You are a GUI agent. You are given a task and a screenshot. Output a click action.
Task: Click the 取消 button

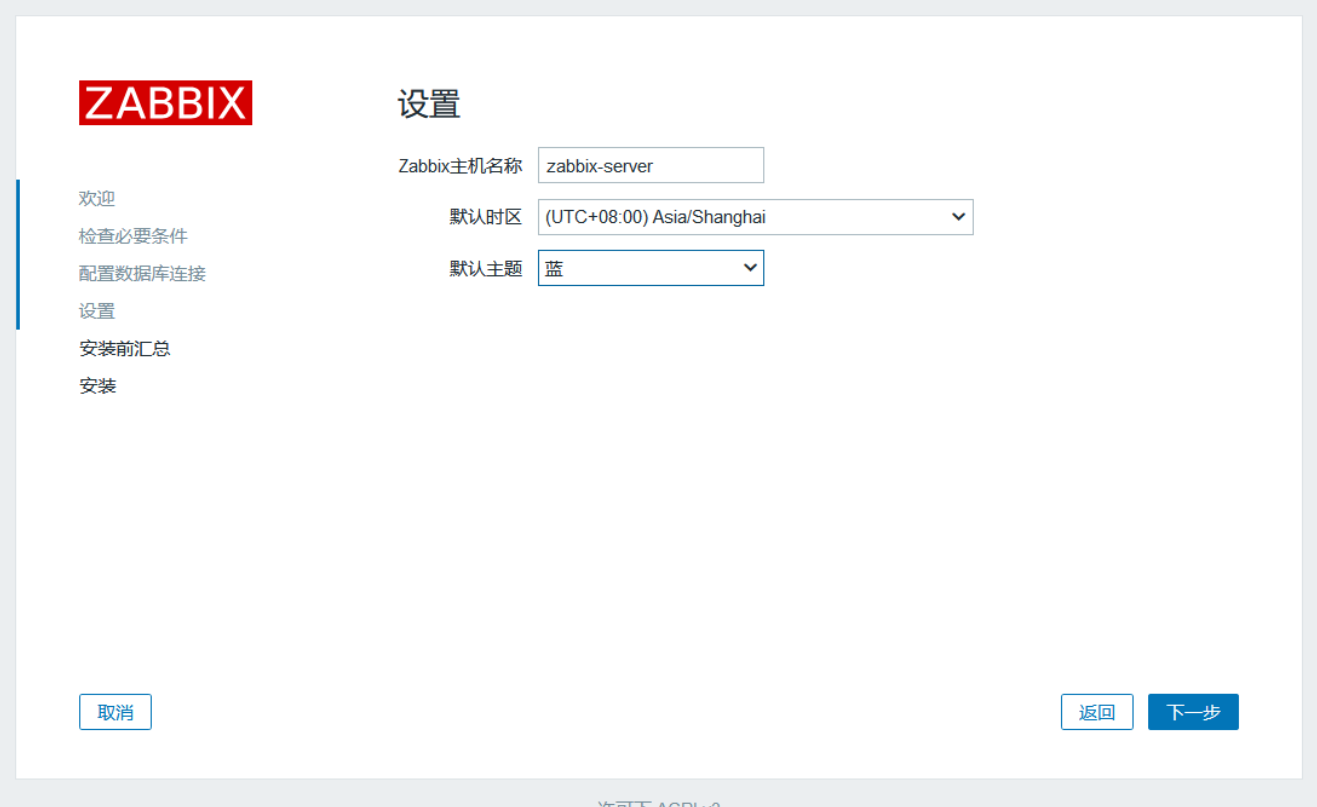coord(115,712)
